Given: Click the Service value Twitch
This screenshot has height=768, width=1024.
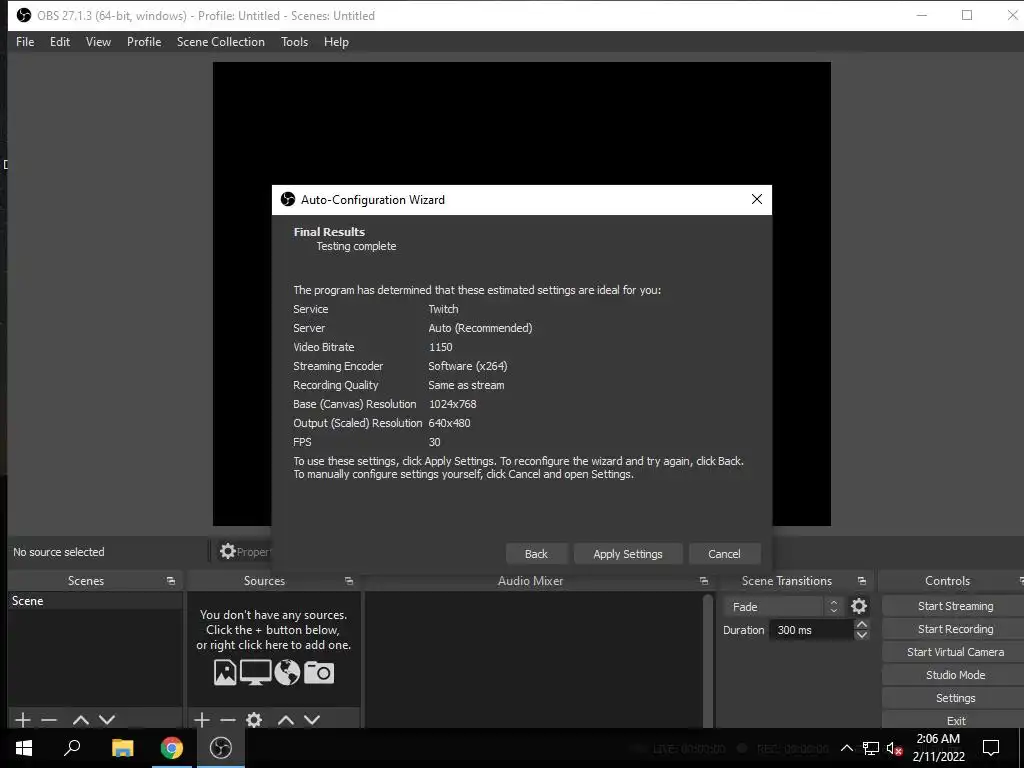Looking at the screenshot, I should click(x=443, y=310).
